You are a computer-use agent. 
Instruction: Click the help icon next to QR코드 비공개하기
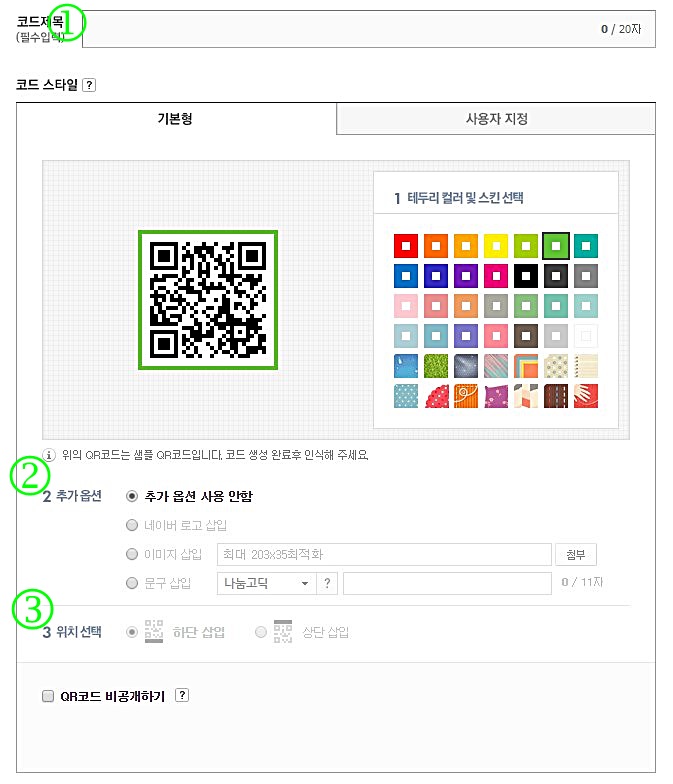182,695
